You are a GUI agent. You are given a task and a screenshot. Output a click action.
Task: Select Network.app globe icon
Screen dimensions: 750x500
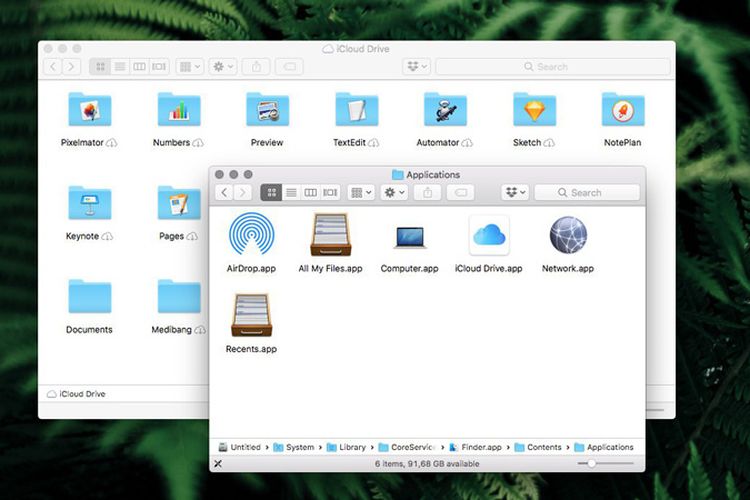(568, 234)
